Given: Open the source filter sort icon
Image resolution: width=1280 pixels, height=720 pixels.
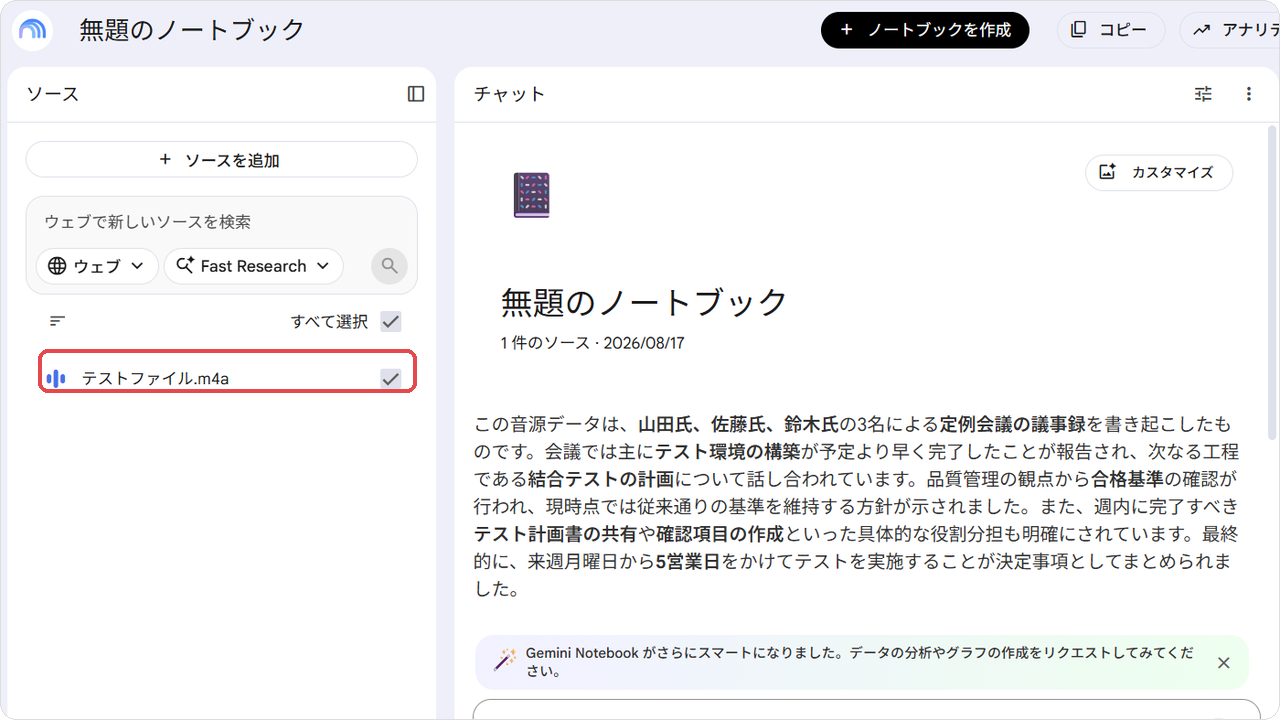Looking at the screenshot, I should pyautogui.click(x=58, y=321).
